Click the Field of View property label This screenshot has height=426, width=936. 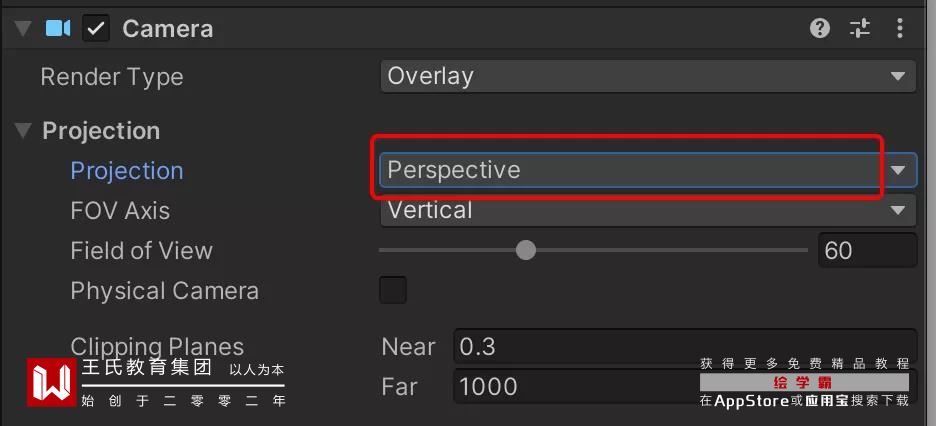tap(141, 251)
